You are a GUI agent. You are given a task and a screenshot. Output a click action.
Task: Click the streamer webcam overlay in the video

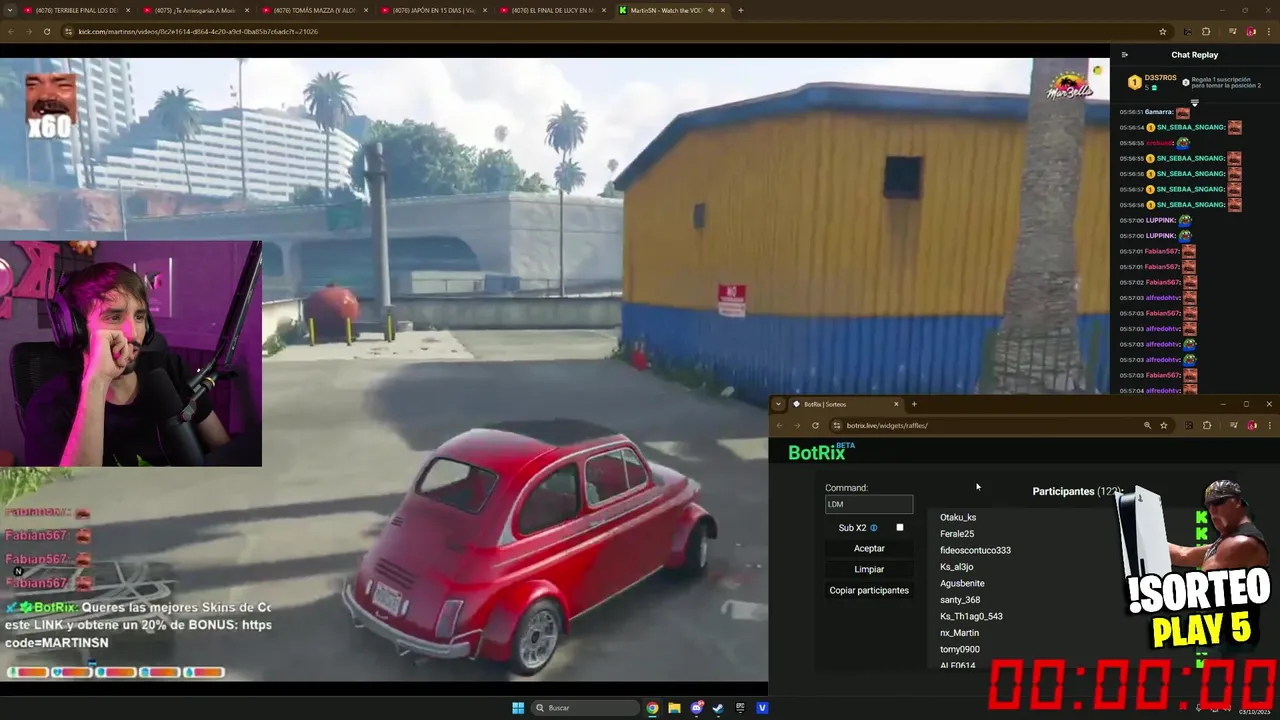[131, 353]
